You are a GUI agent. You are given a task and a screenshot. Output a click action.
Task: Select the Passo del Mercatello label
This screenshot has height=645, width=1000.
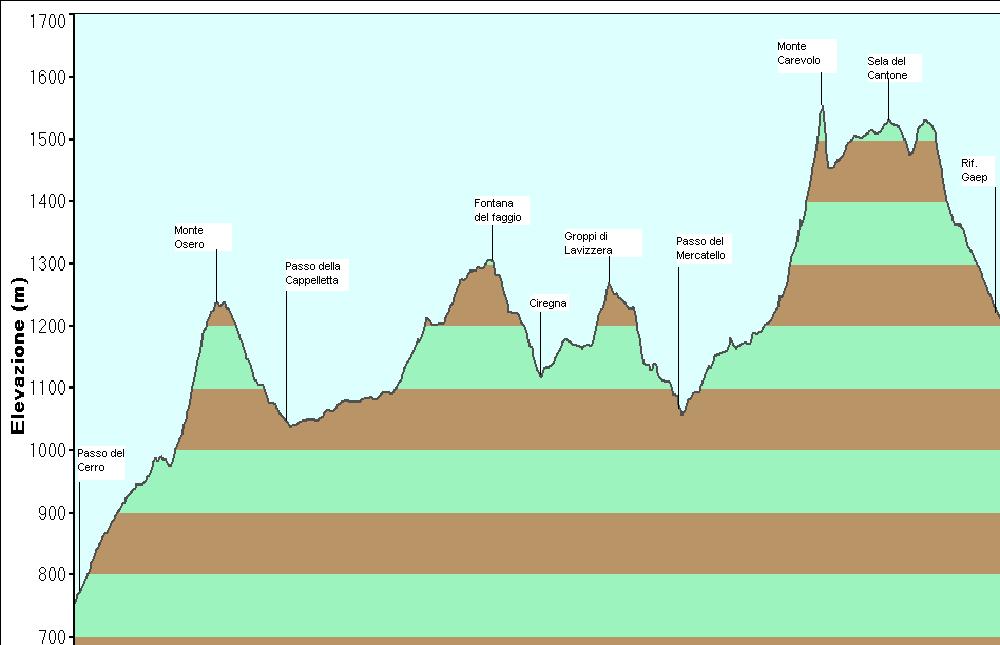(x=700, y=248)
